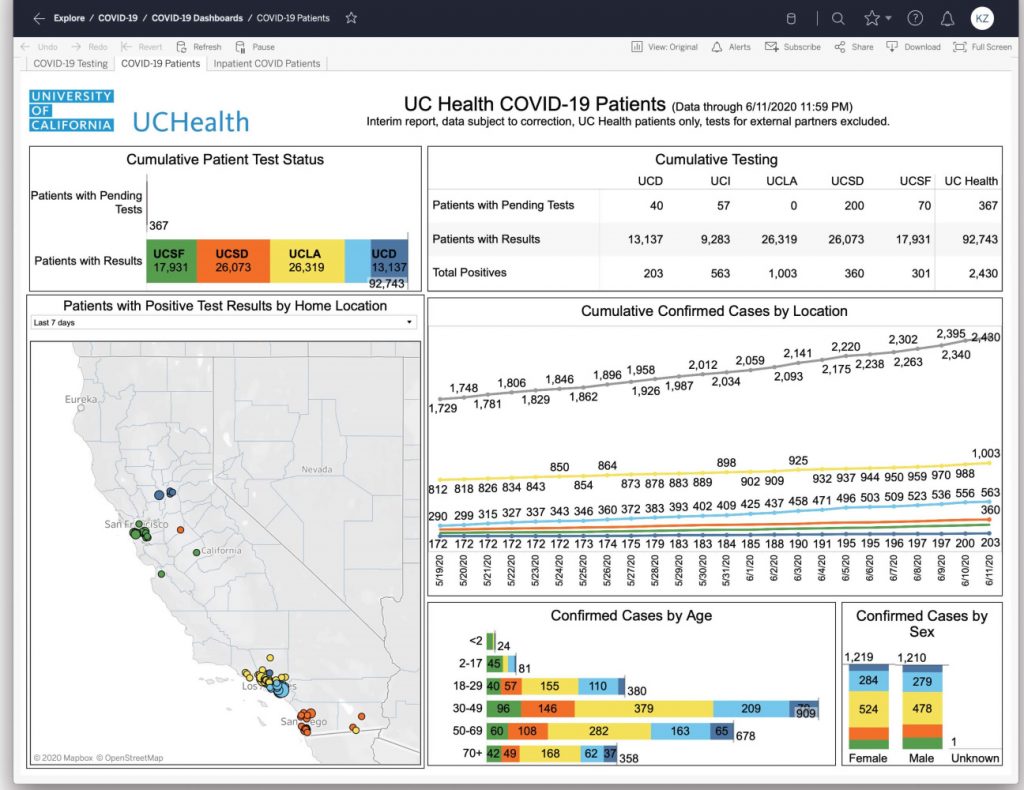Select the 2,430 Total Positives cell

(x=983, y=274)
